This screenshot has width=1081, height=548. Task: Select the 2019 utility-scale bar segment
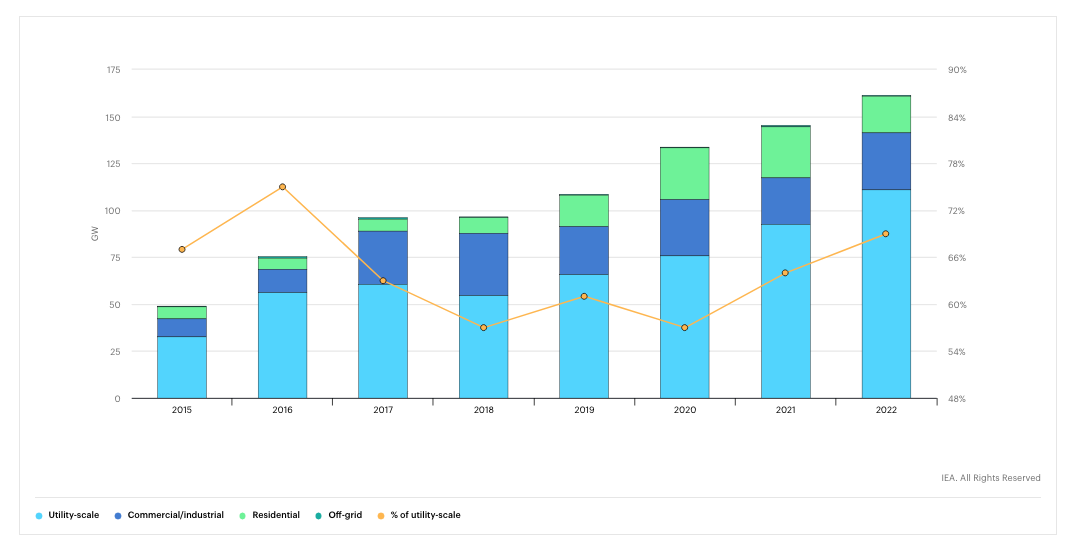[x=584, y=336]
